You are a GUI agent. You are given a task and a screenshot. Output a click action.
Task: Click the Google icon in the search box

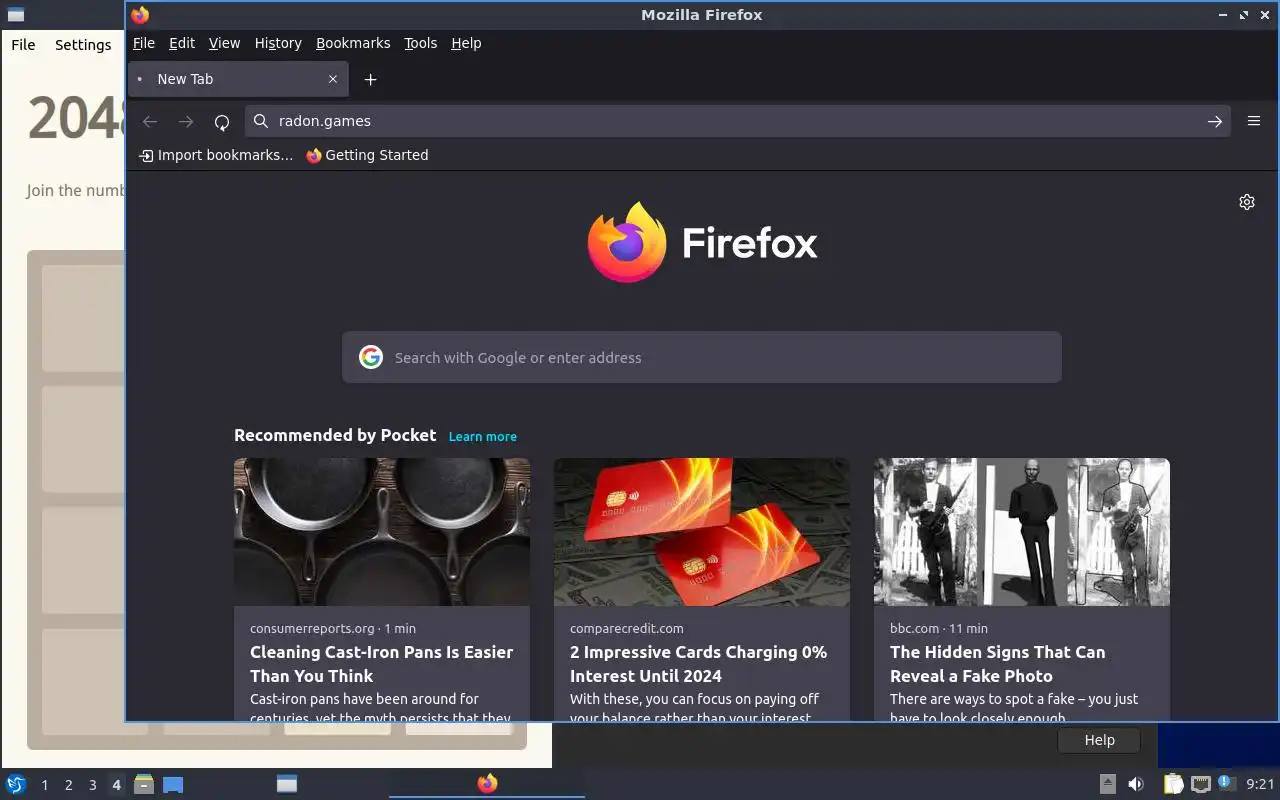[371, 357]
